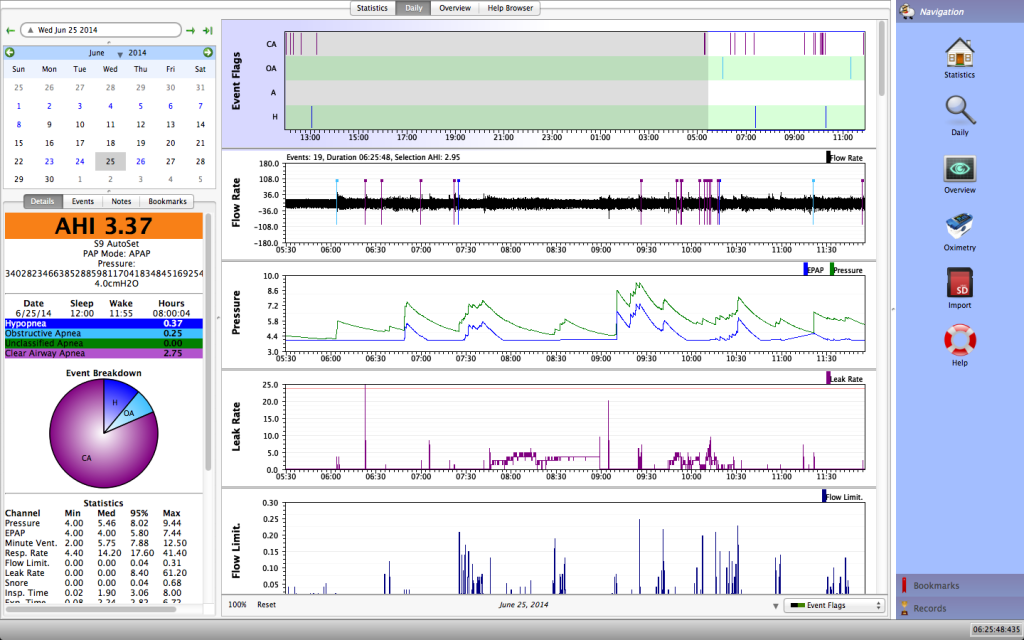1024x640 pixels.
Task: Open the Event Flags graph dropdown
Action: [x=834, y=605]
